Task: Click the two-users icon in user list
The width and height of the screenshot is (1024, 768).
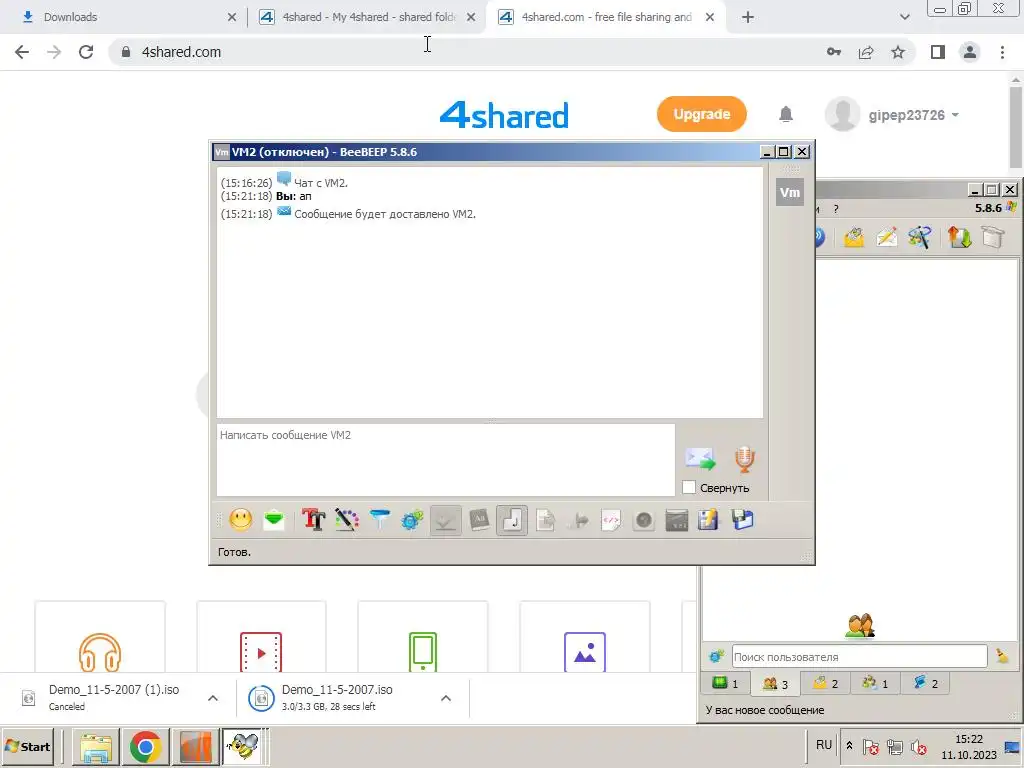Action: pos(860,625)
